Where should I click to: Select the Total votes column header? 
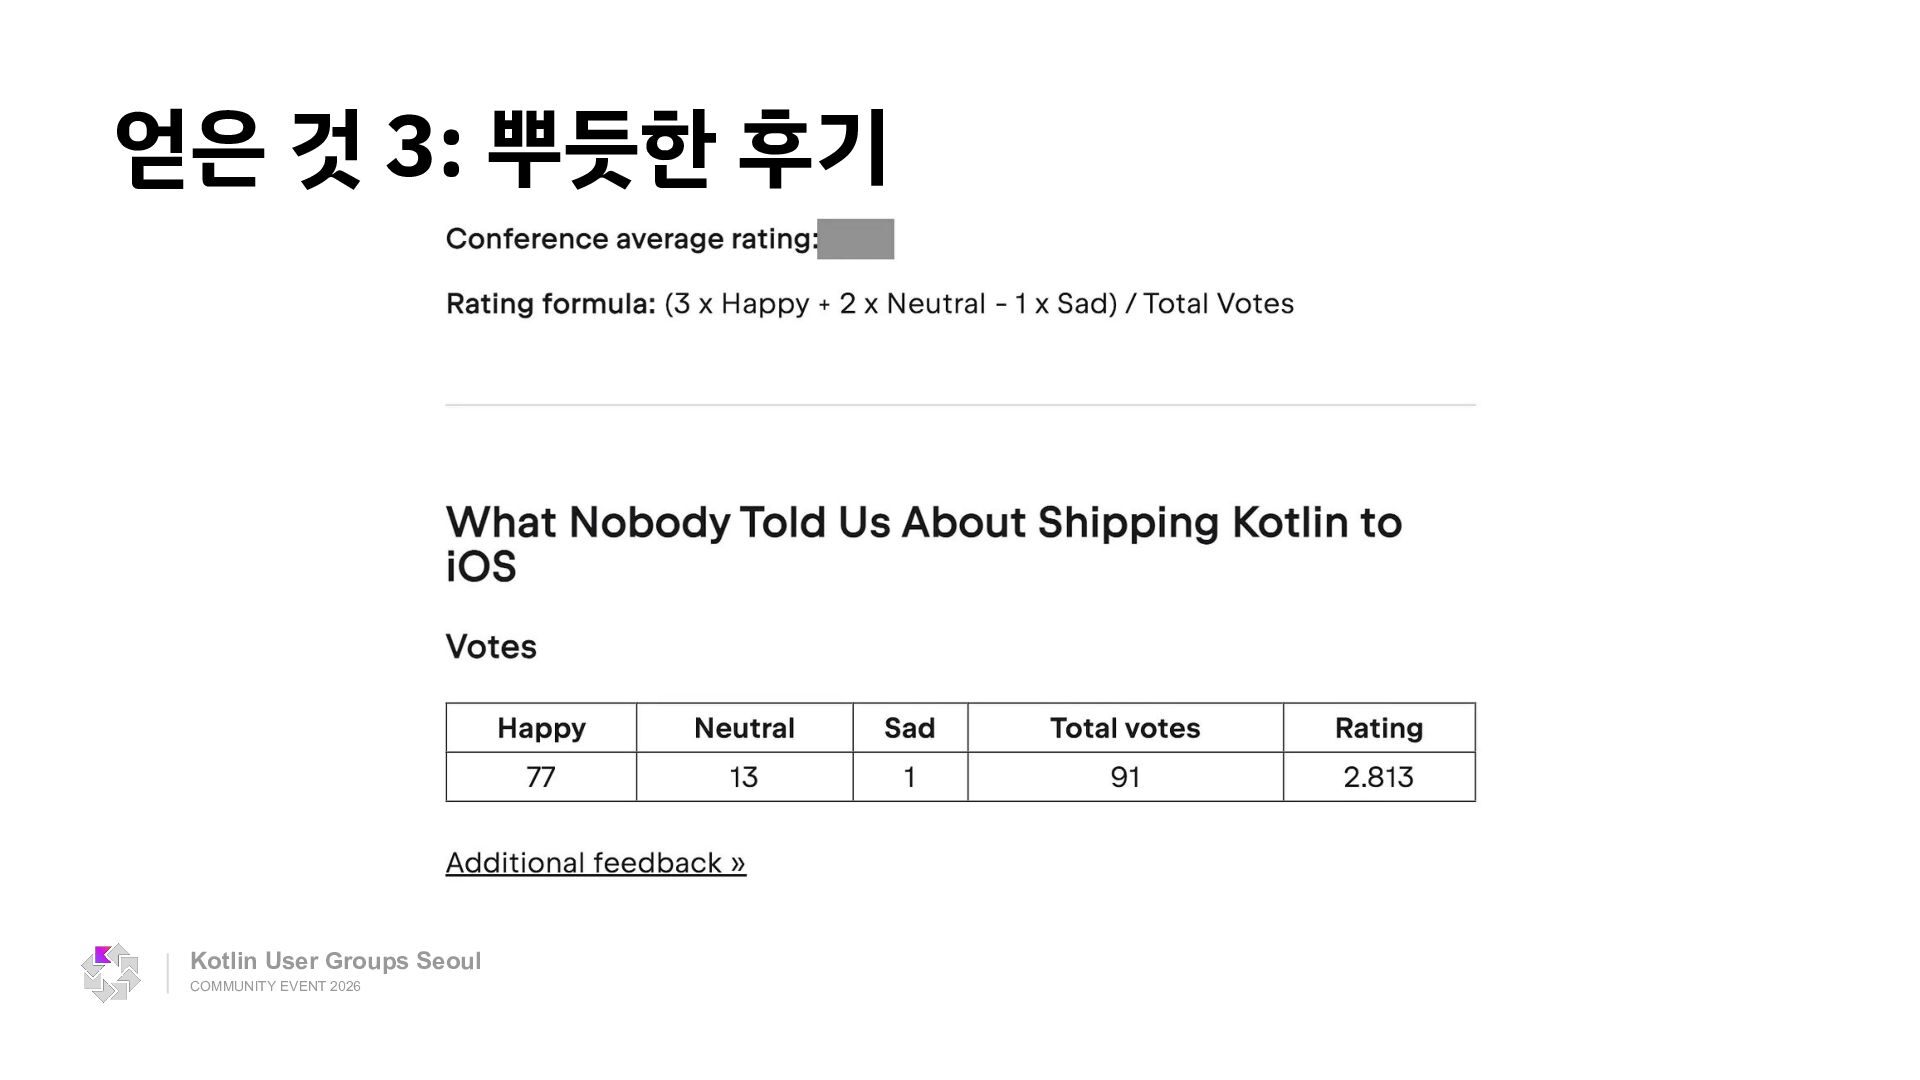click(x=1125, y=728)
